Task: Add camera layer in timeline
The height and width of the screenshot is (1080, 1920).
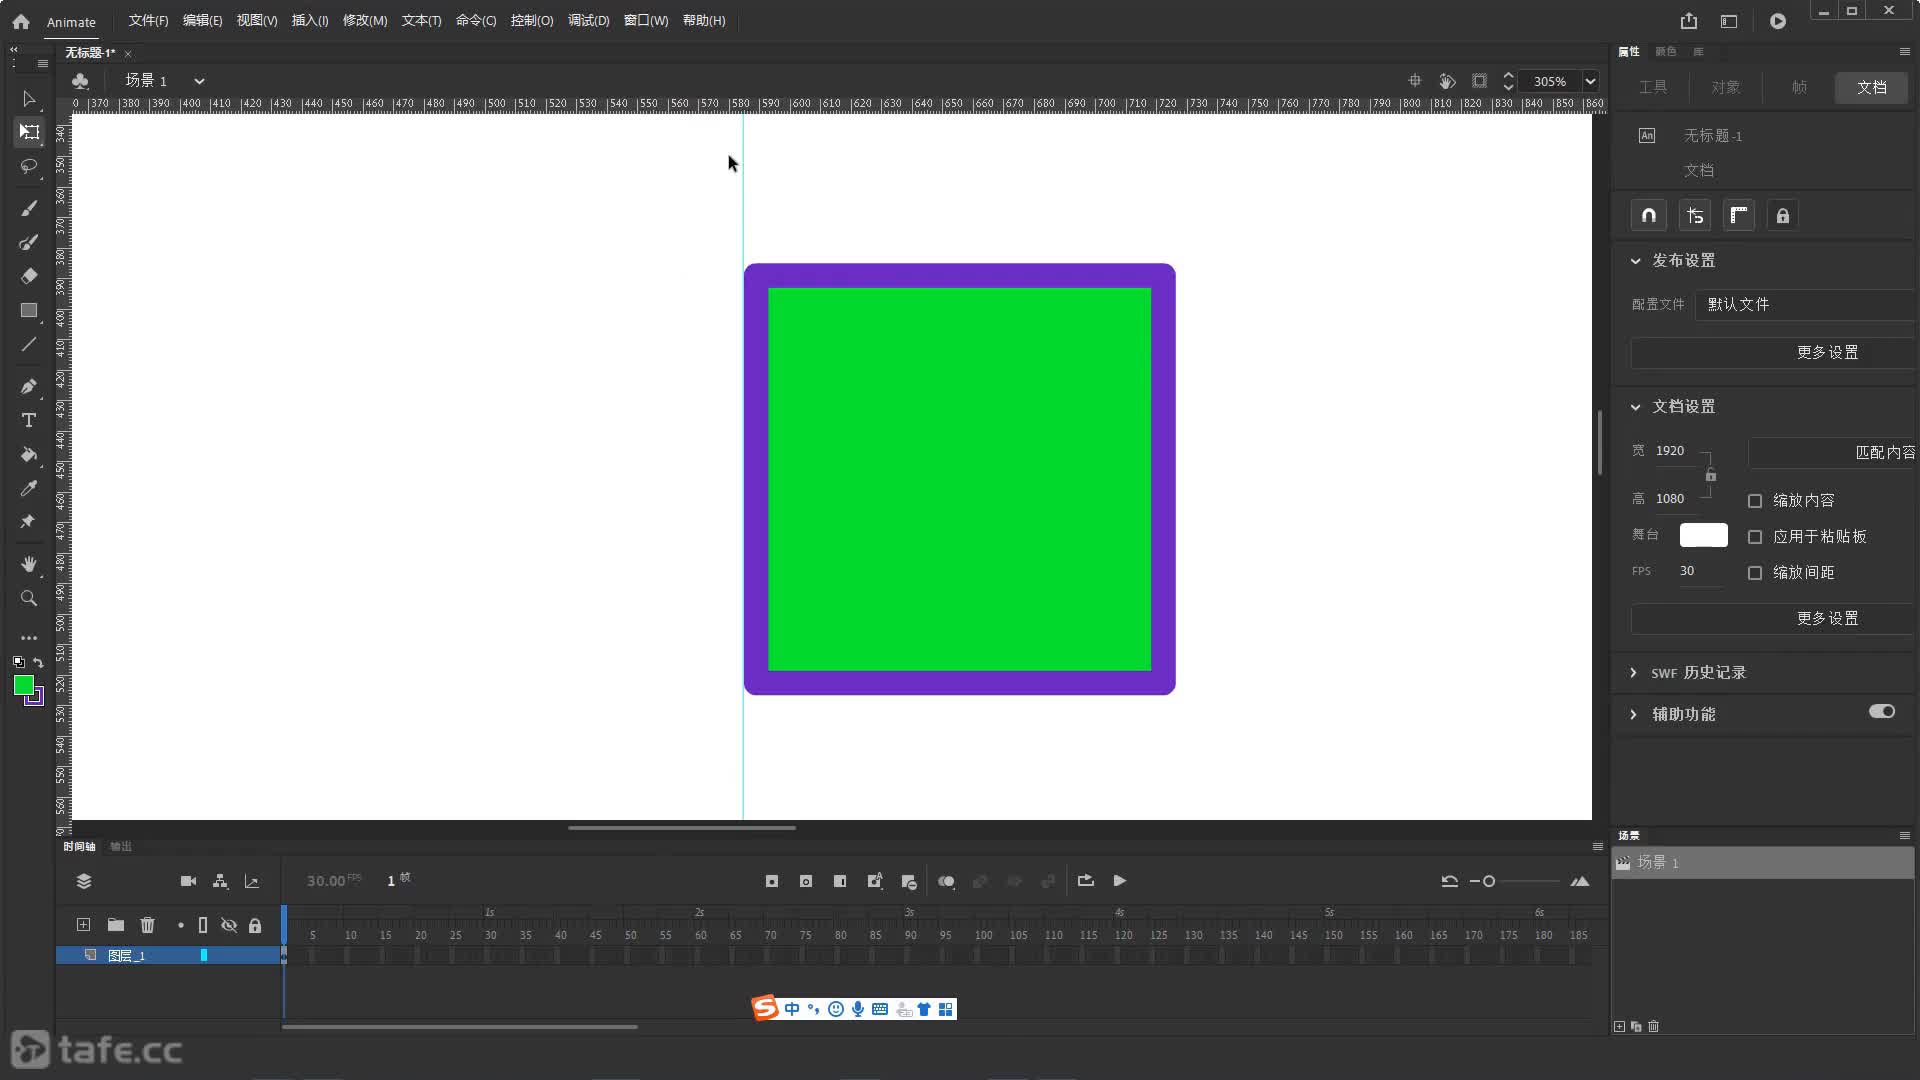Action: (x=188, y=881)
